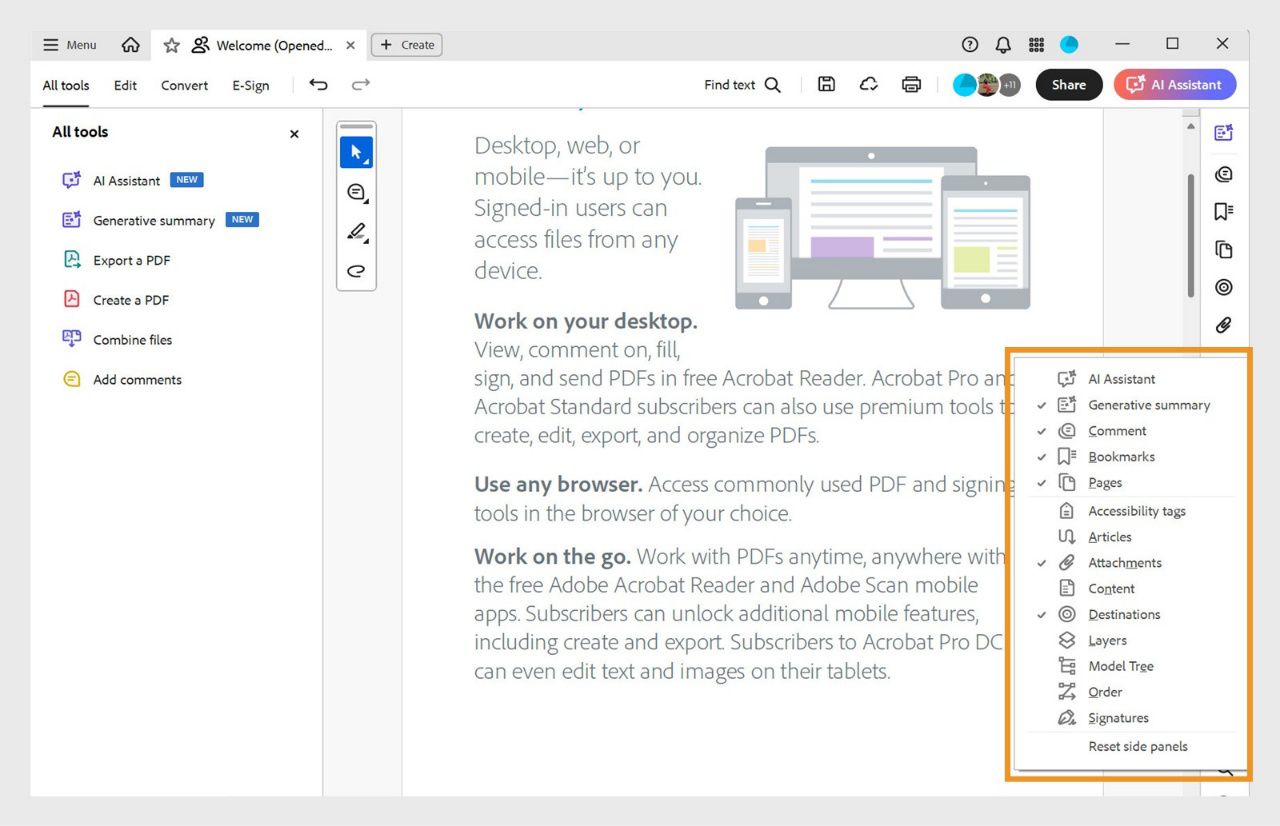Open the hamburger Menu dropdown

point(69,44)
